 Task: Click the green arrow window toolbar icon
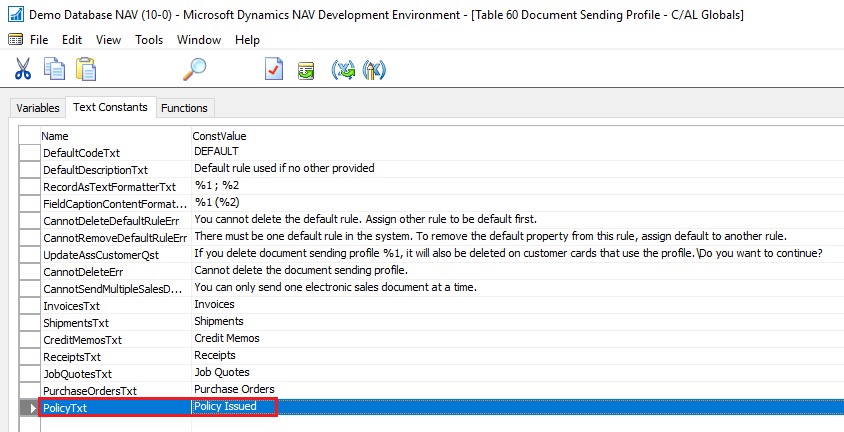[x=305, y=69]
